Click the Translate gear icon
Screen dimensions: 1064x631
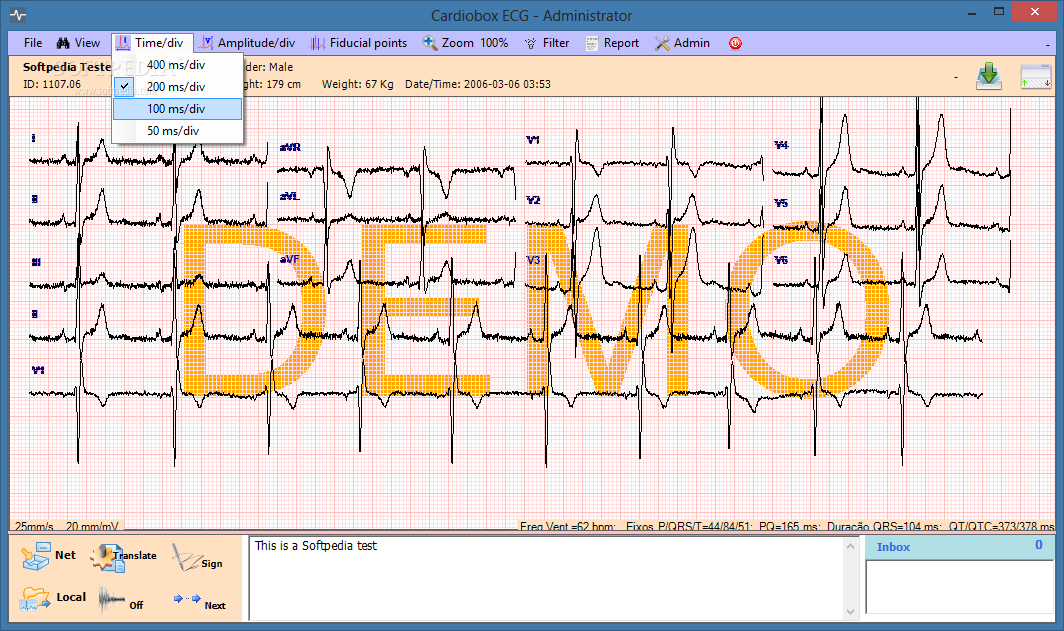tap(108, 557)
